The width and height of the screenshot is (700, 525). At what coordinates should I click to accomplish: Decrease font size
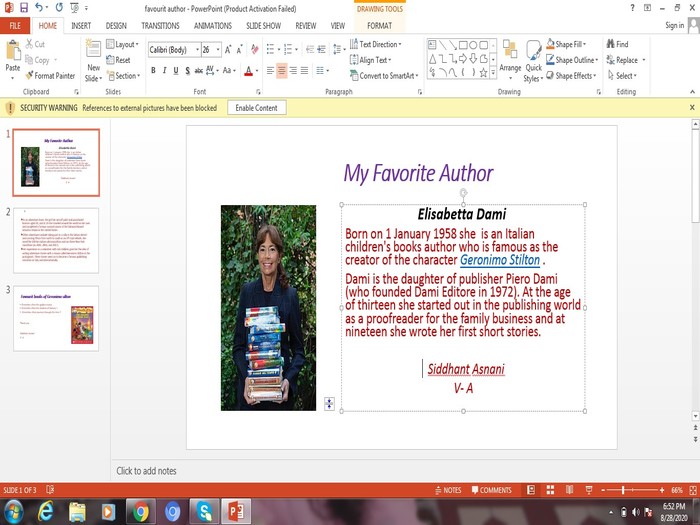[x=240, y=50]
